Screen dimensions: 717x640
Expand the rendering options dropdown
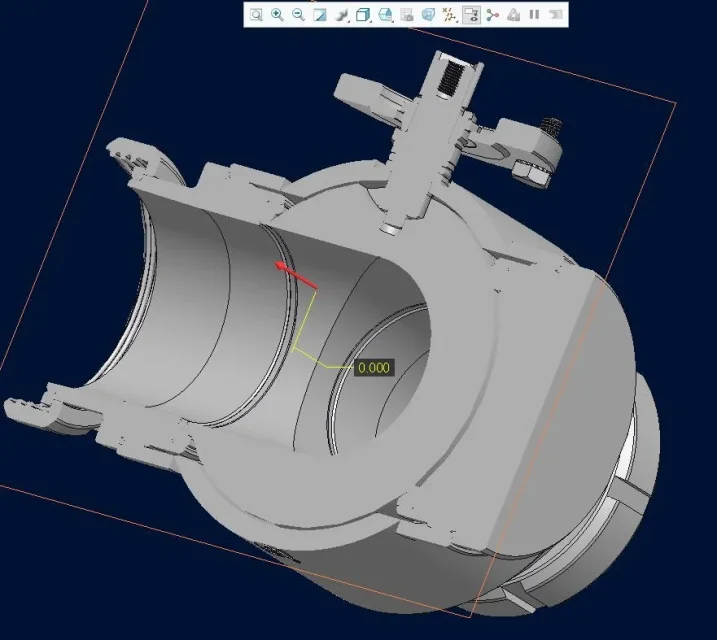click(x=342, y=15)
